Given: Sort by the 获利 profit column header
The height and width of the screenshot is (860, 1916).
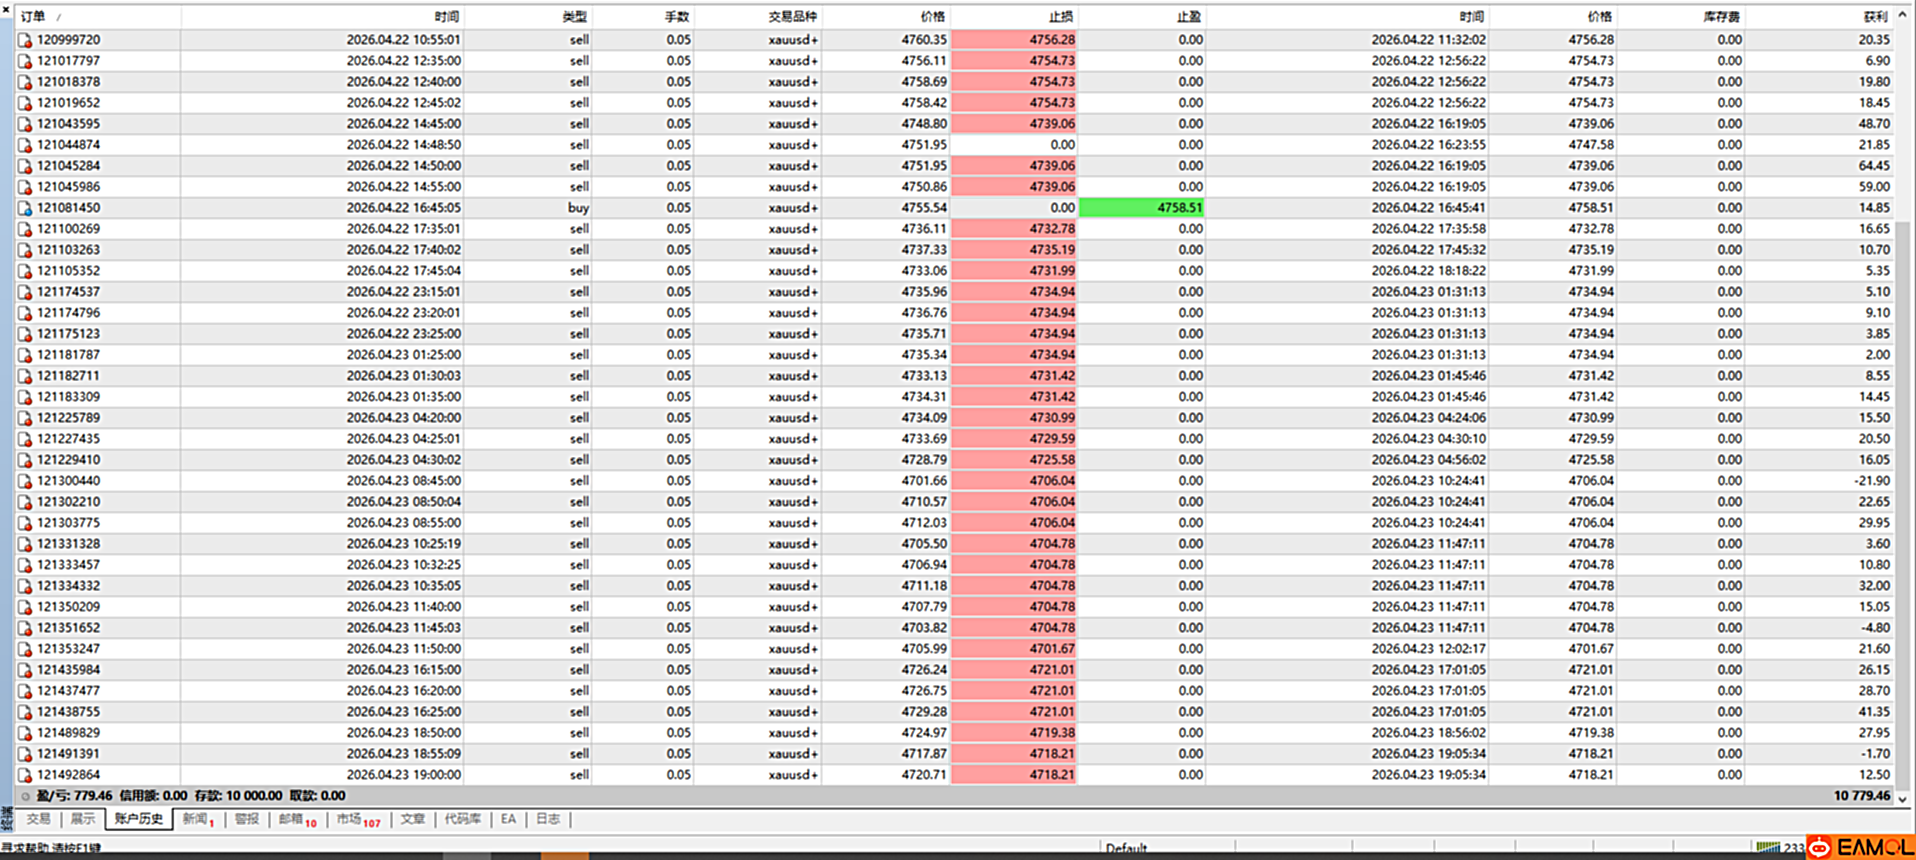Looking at the screenshot, I should click(x=1875, y=17).
